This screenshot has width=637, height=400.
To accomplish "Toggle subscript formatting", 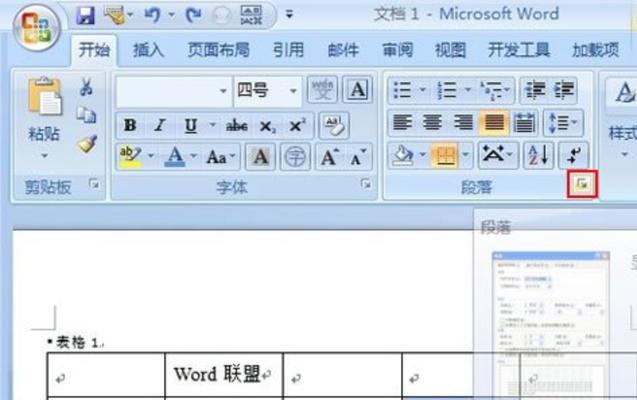I will click(267, 126).
